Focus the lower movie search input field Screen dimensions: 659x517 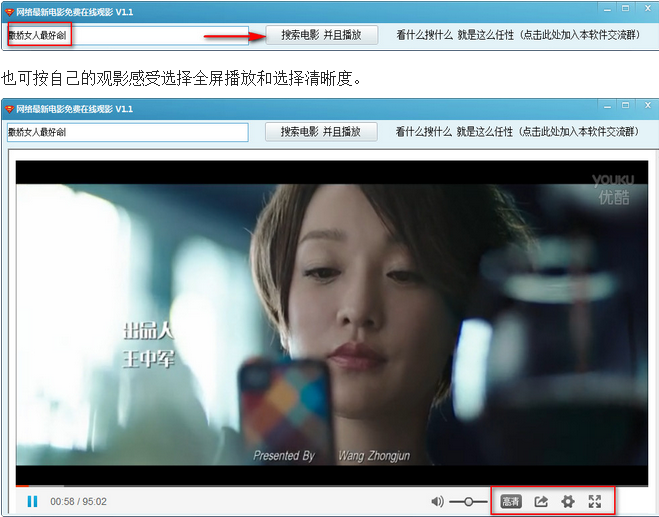pos(128,132)
